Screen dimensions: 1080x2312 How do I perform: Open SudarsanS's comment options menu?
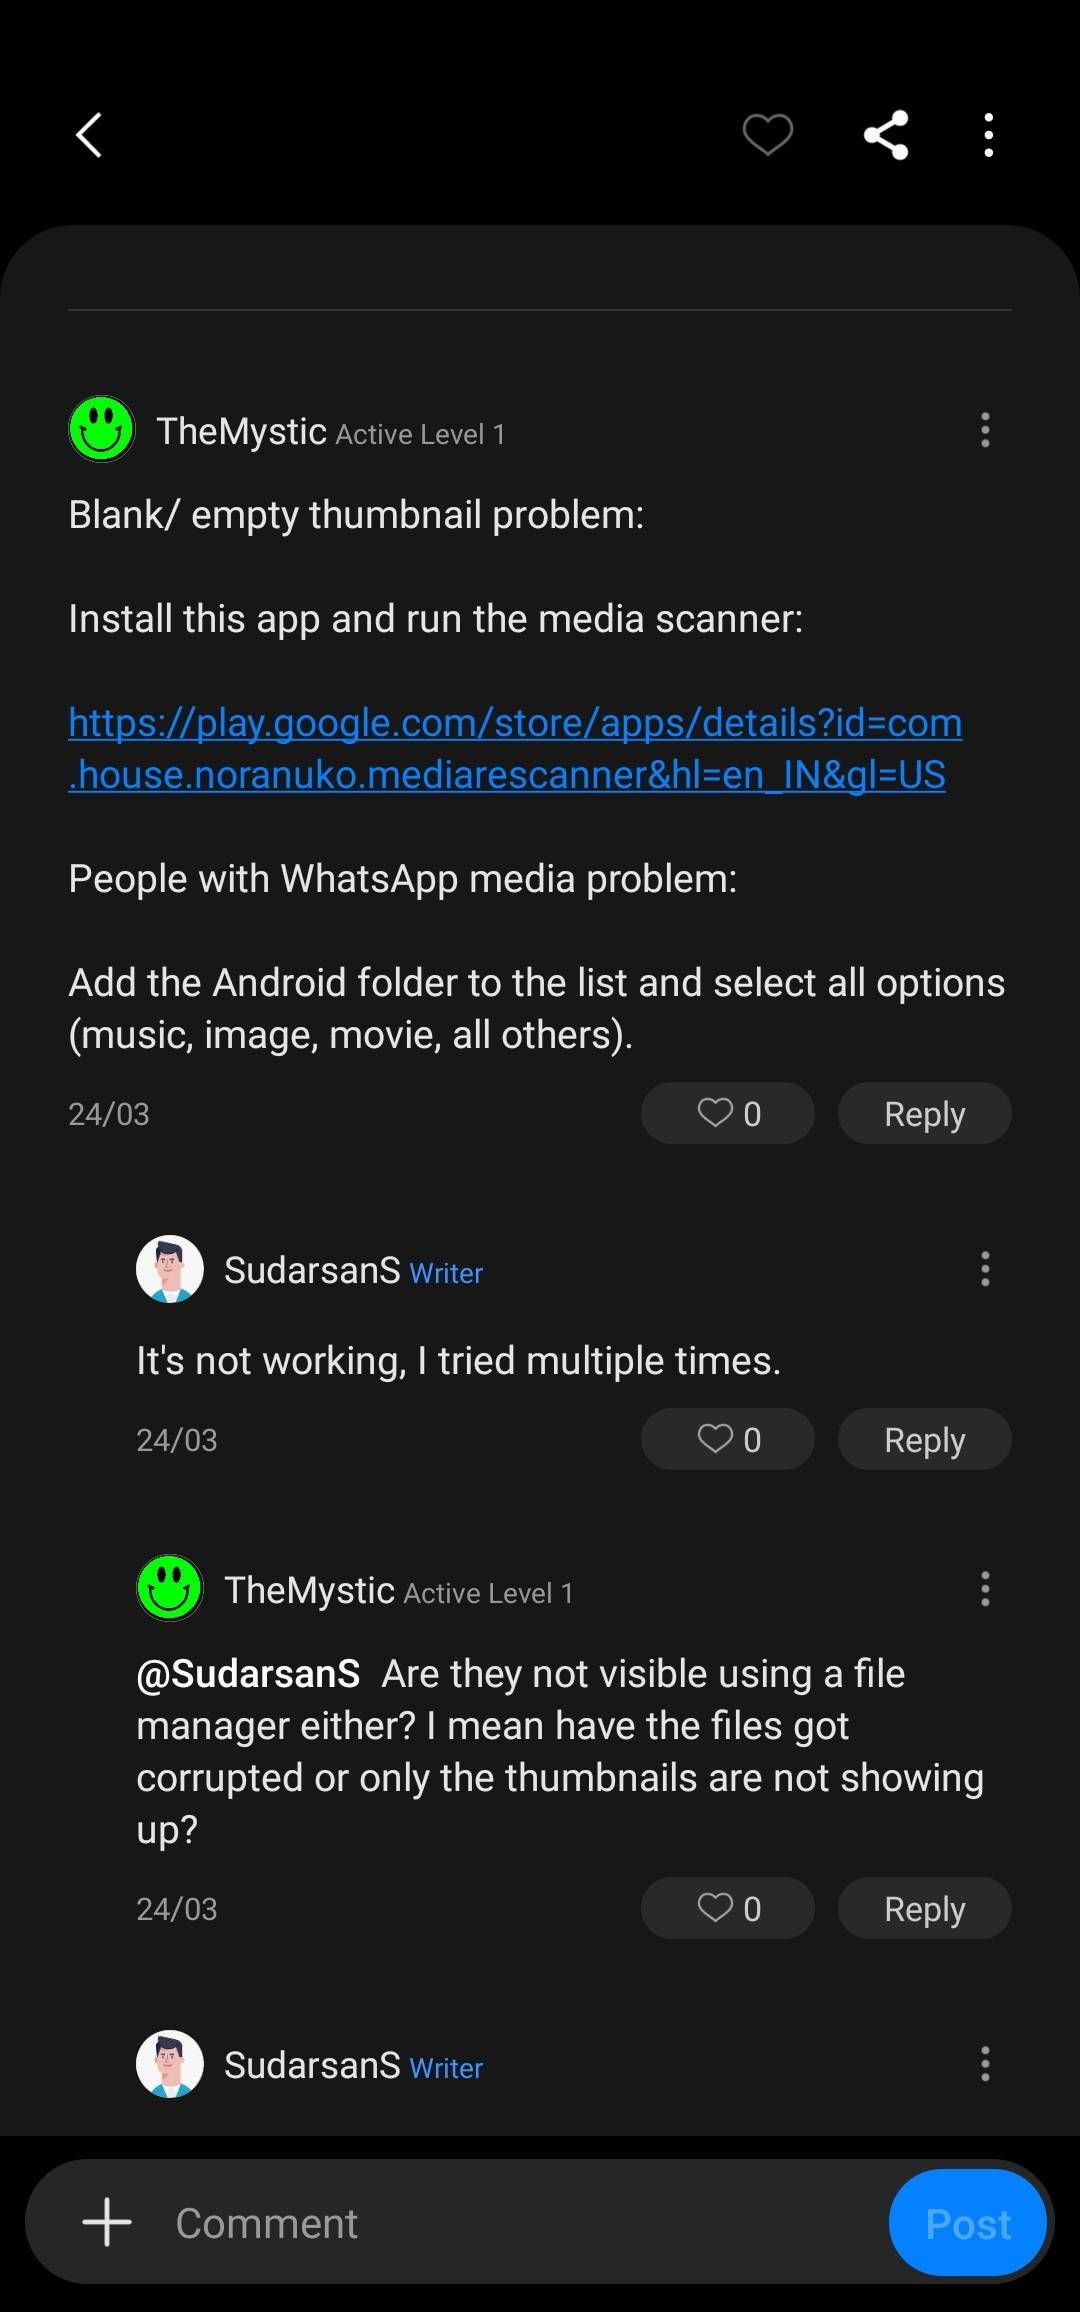pyautogui.click(x=985, y=1269)
